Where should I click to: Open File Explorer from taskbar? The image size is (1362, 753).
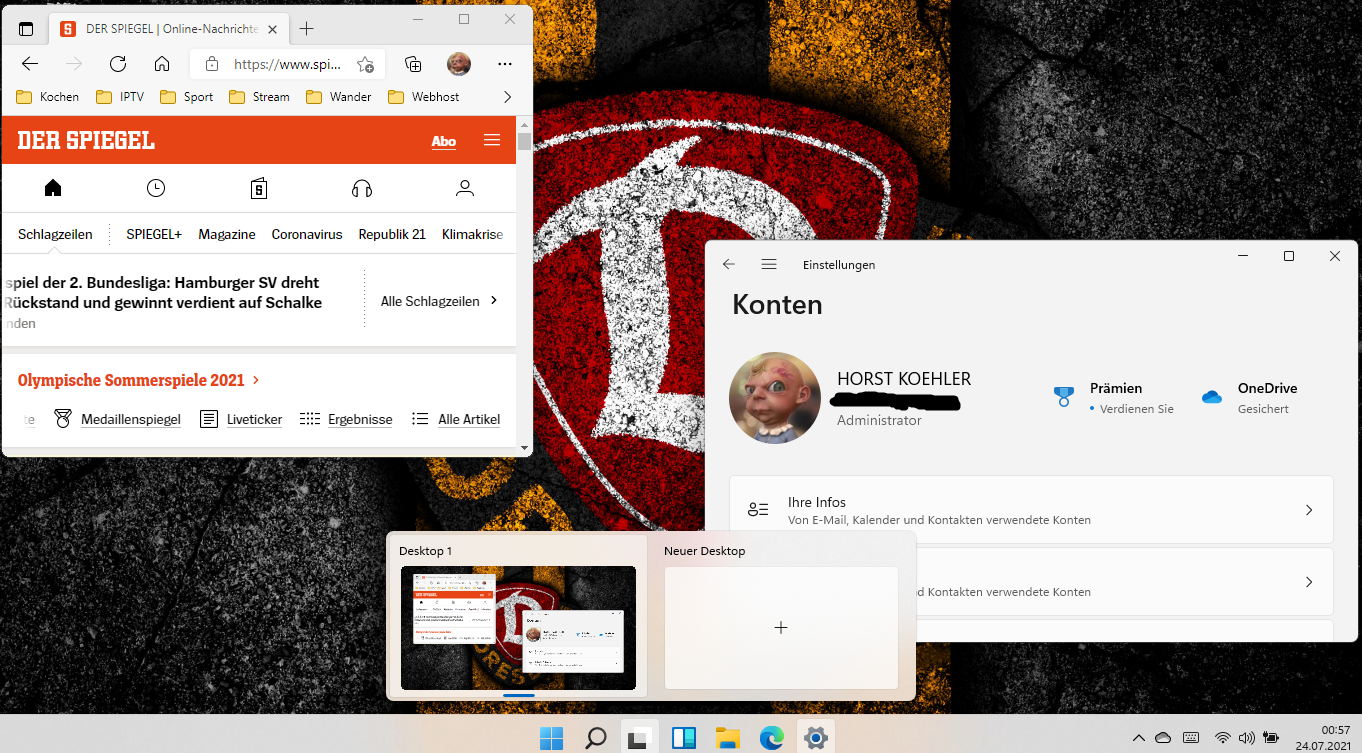click(x=728, y=738)
